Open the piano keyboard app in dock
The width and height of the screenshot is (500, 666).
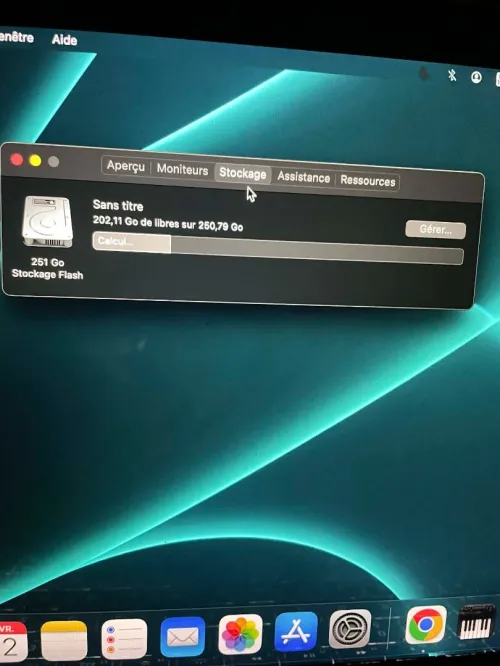[x=477, y=622]
